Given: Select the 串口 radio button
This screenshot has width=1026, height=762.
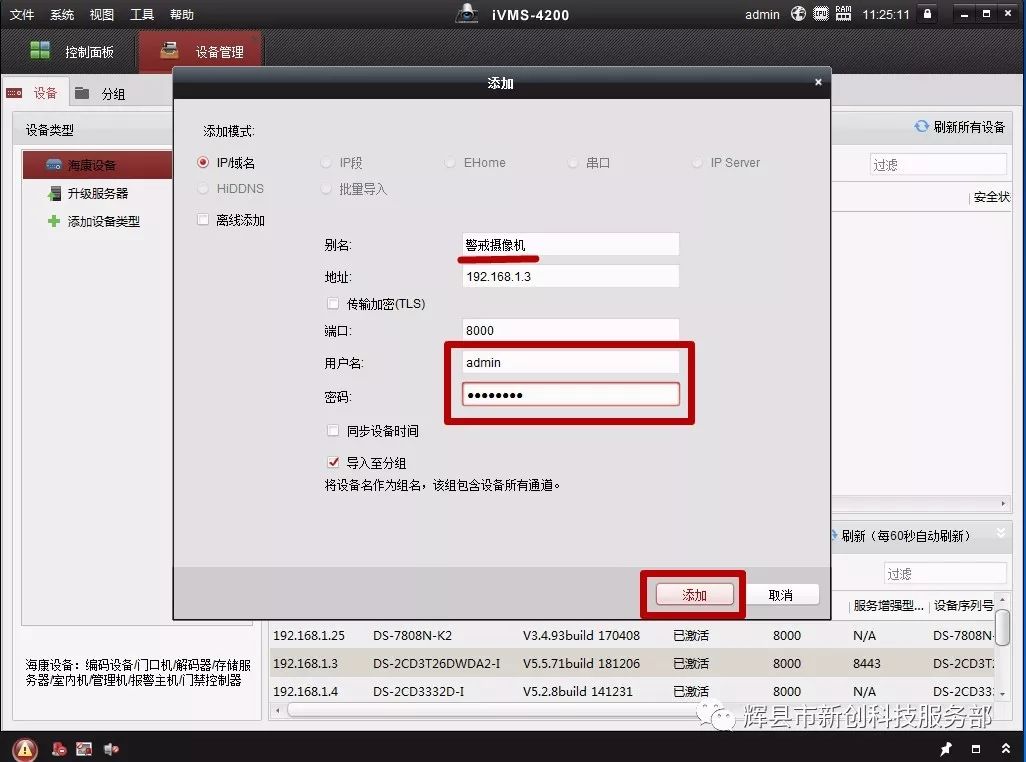Looking at the screenshot, I should click(573, 162).
